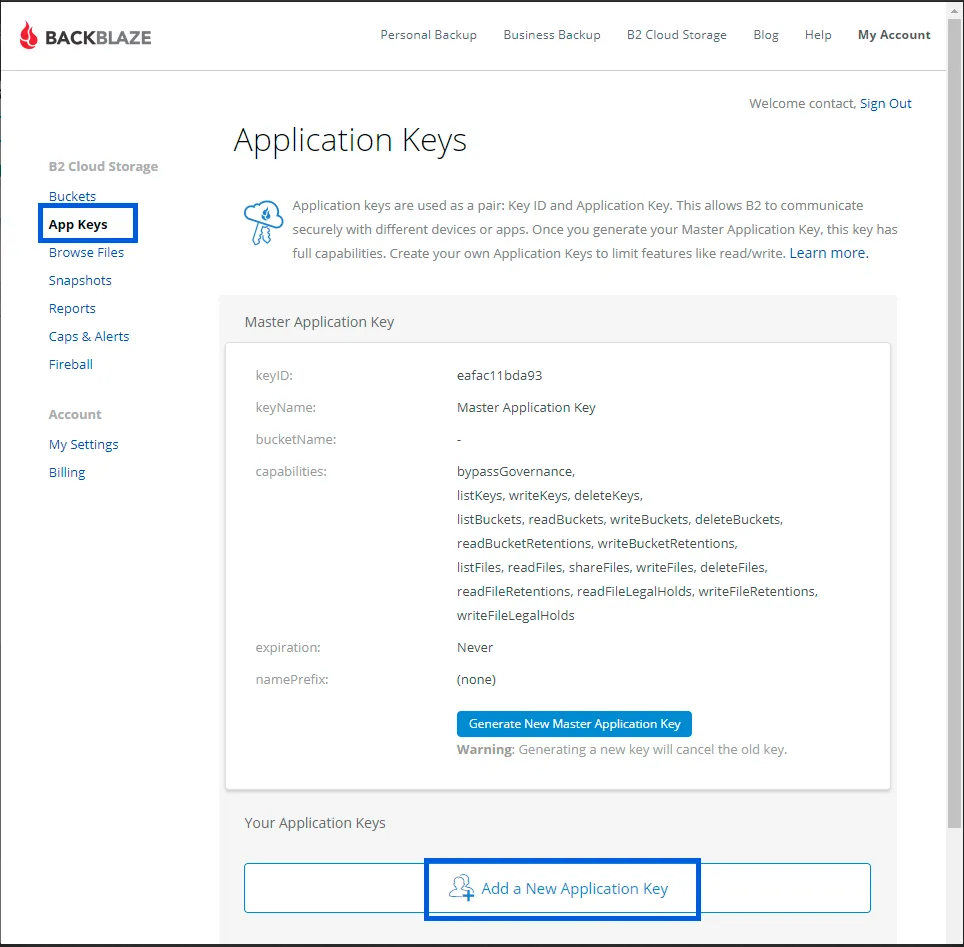Sign Out of the account
This screenshot has height=947, width=964.
(x=885, y=103)
